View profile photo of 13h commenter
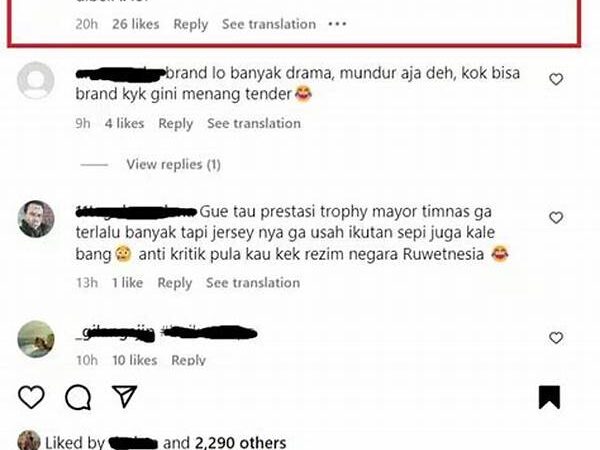 pos(36,219)
